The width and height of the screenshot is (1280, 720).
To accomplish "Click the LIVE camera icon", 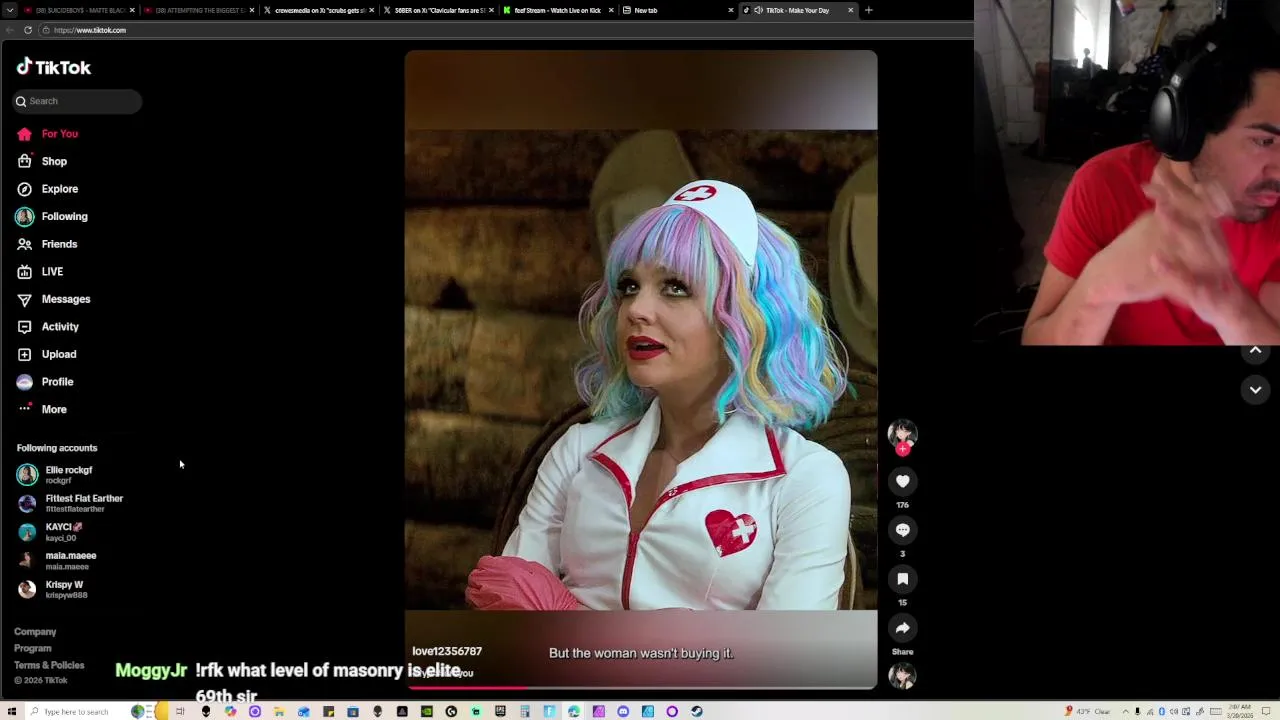I will point(25,272).
